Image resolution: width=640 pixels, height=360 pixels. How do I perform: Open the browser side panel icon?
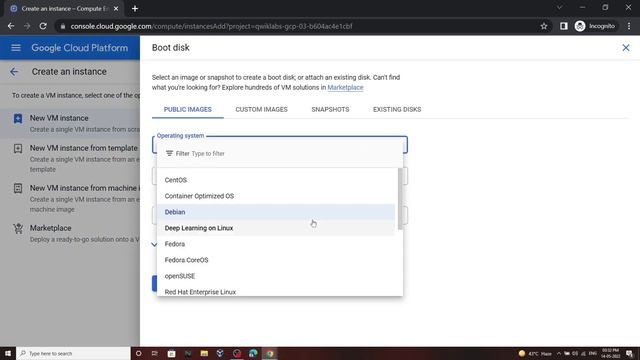563,26
